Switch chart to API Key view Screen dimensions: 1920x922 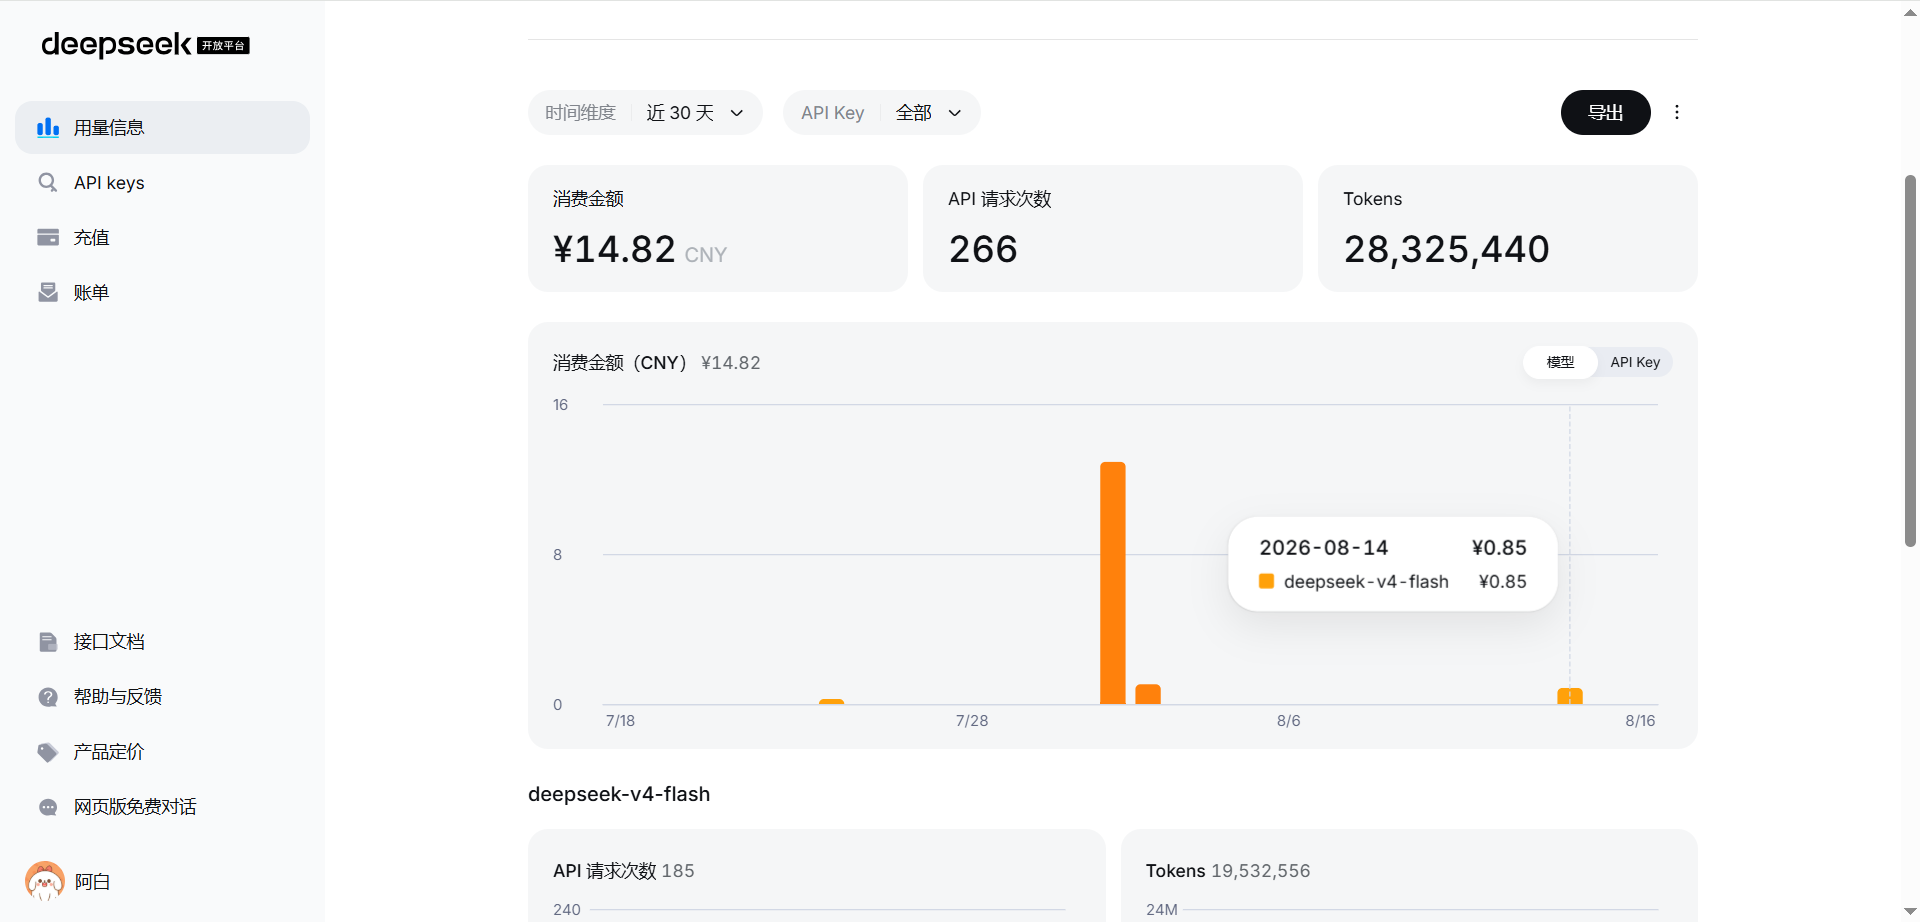click(1635, 362)
